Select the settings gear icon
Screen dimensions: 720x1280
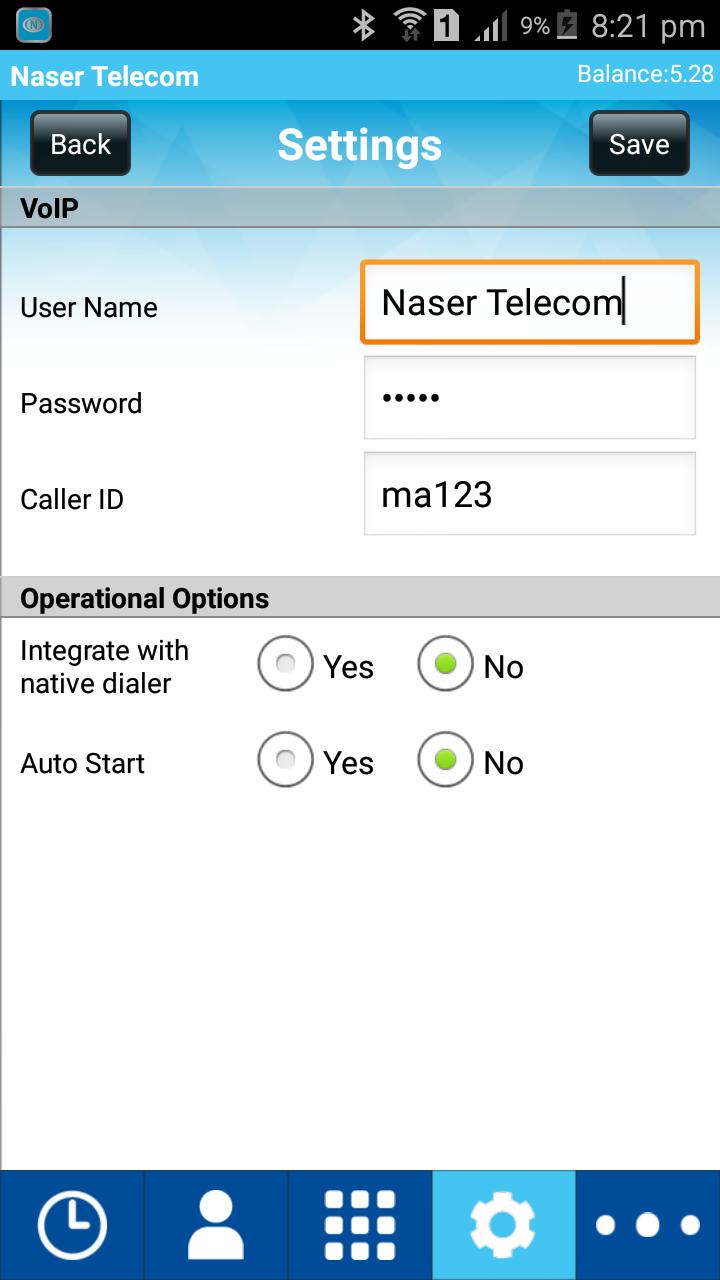(503, 1222)
